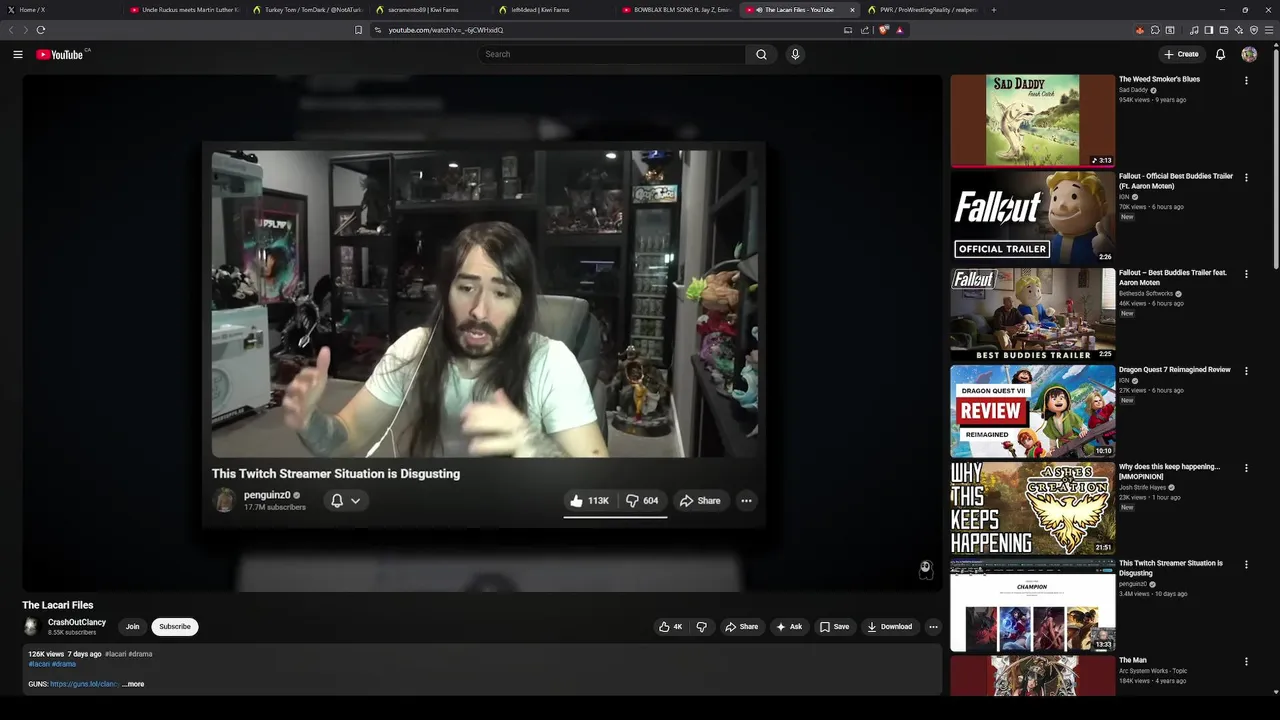This screenshot has width=1280, height=720.
Task: Save video to a playlist
Action: tap(834, 627)
